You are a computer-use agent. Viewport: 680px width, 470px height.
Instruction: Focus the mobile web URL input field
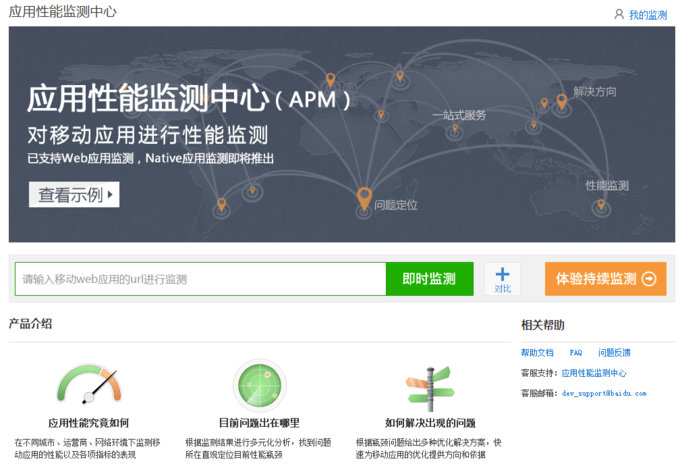click(200, 279)
